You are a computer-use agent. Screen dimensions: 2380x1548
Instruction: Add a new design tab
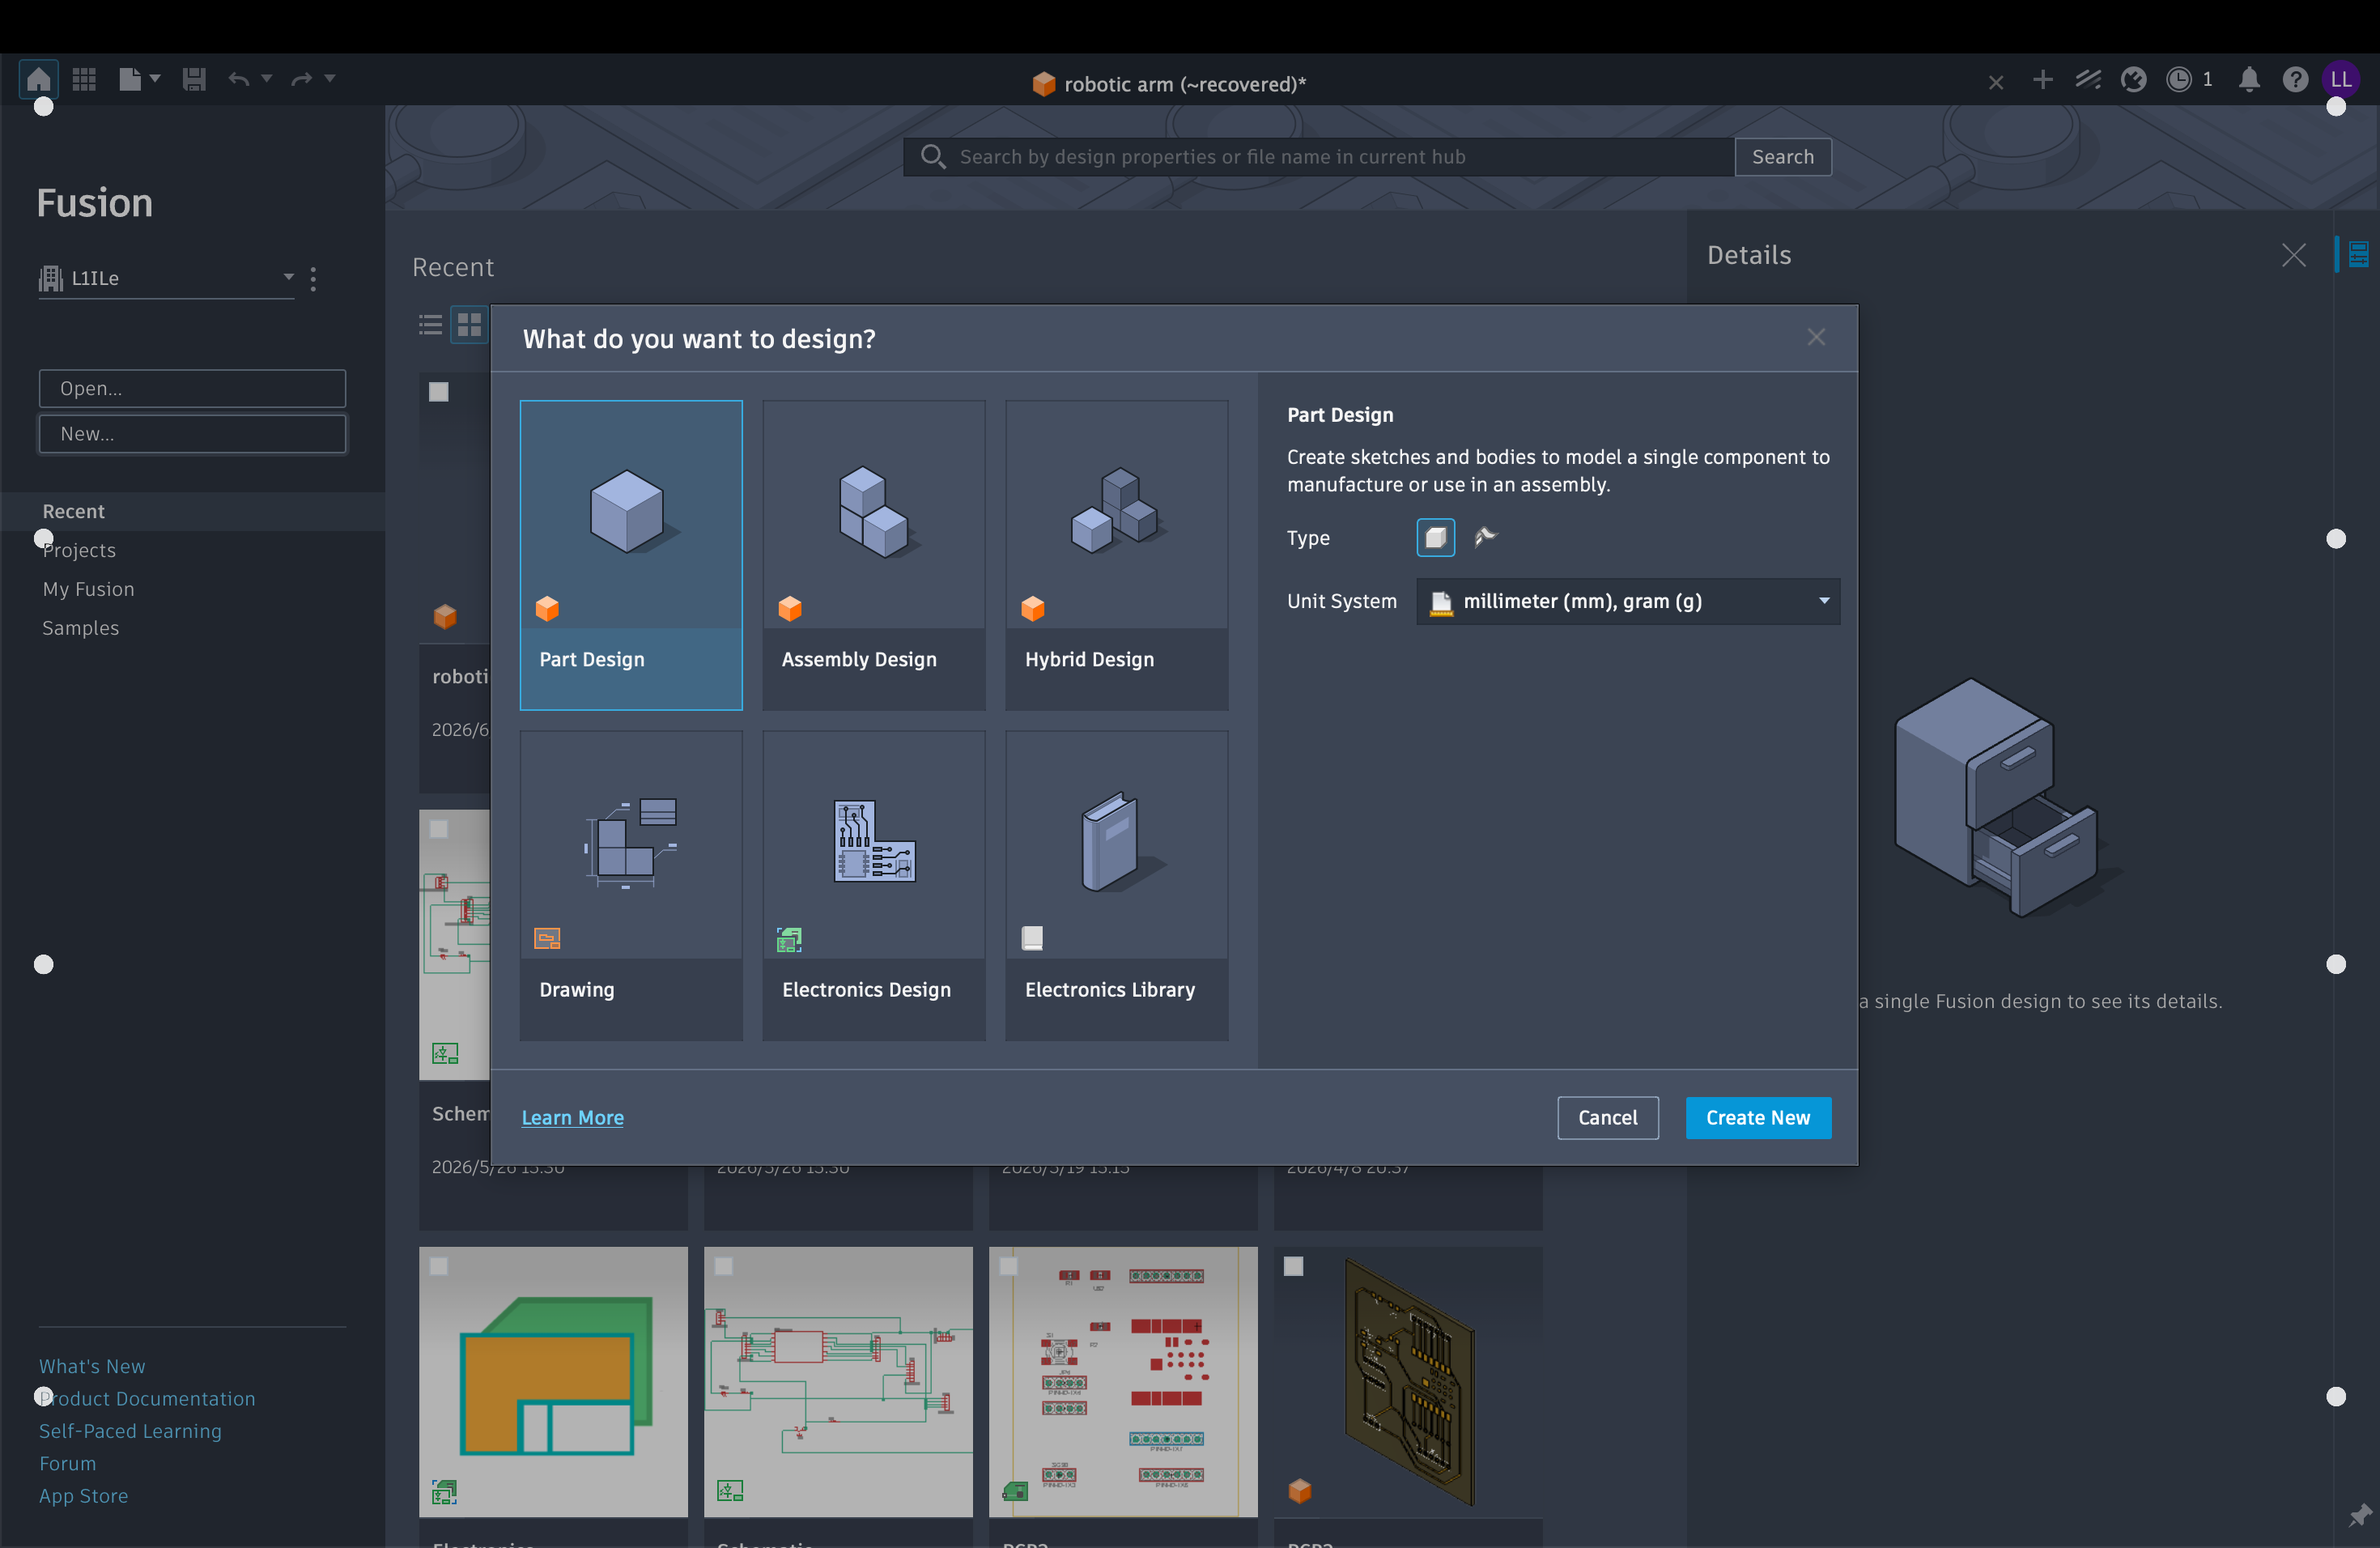pyautogui.click(x=2043, y=79)
